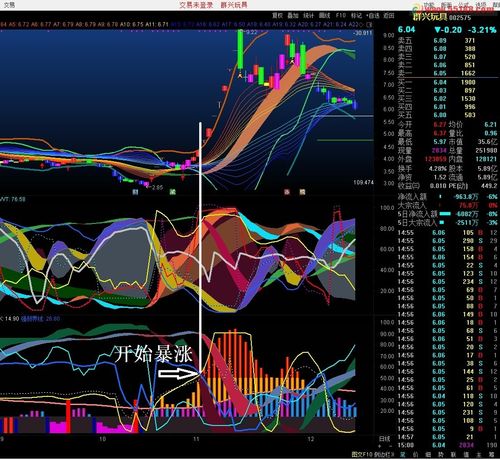Switch to the 笔 tick tab
Viewport: 500px width, 460px height.
(x=403, y=454)
